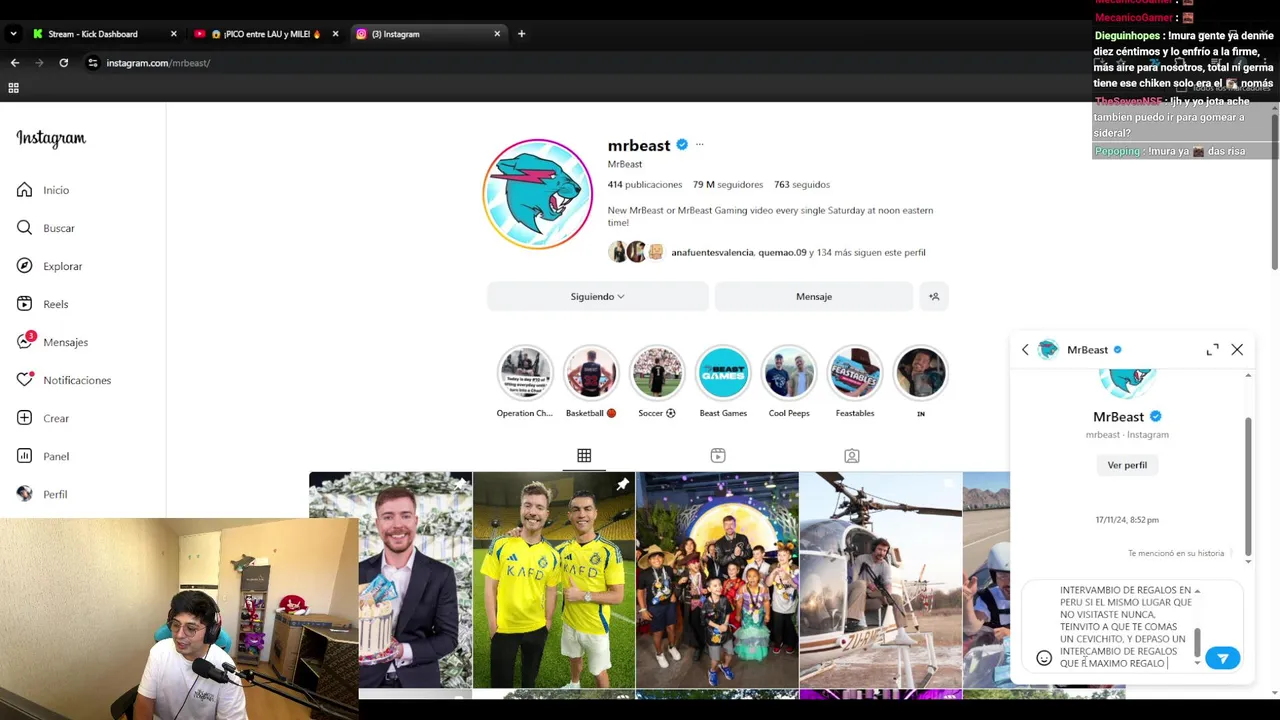Click the message box scroll-down arrow

pyautogui.click(x=1197, y=663)
